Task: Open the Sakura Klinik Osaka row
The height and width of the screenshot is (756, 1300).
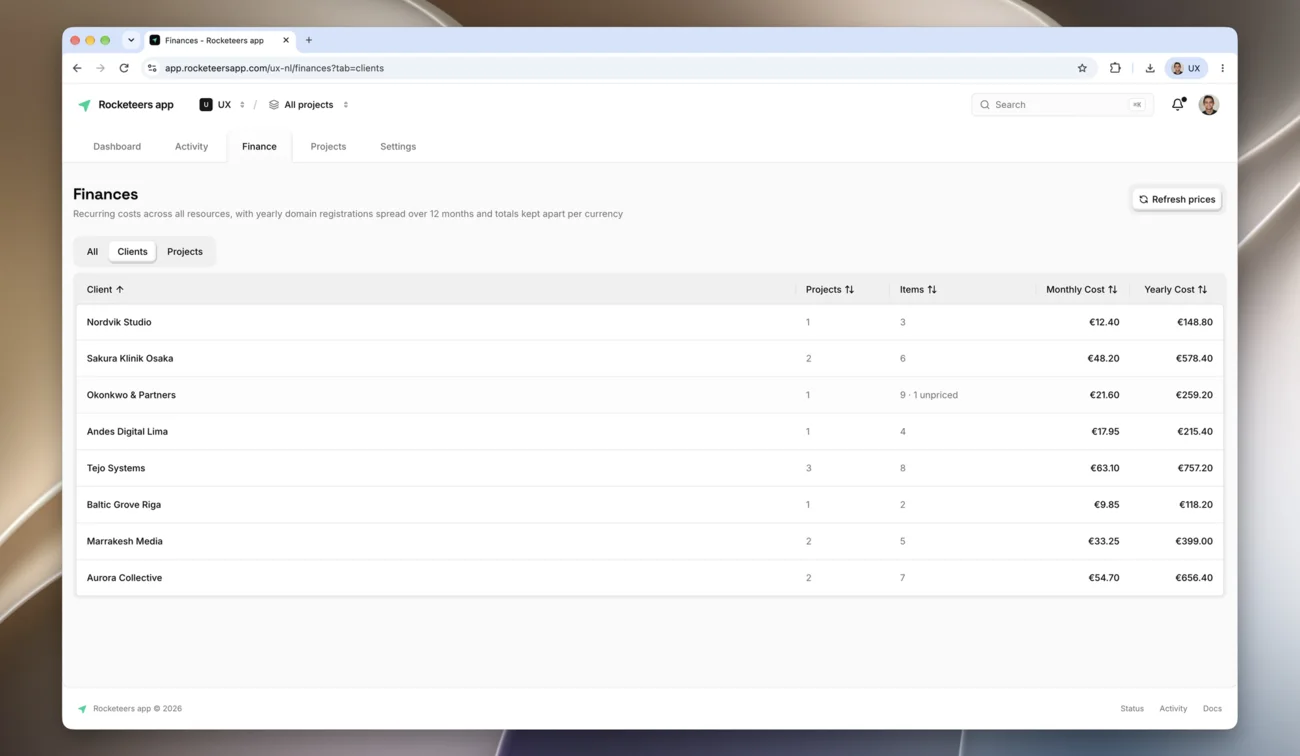Action: pos(649,358)
